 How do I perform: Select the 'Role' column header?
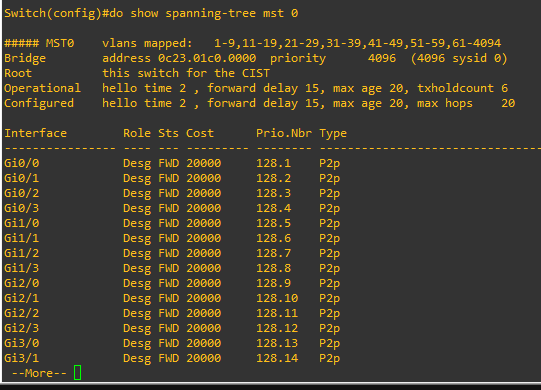[137, 133]
